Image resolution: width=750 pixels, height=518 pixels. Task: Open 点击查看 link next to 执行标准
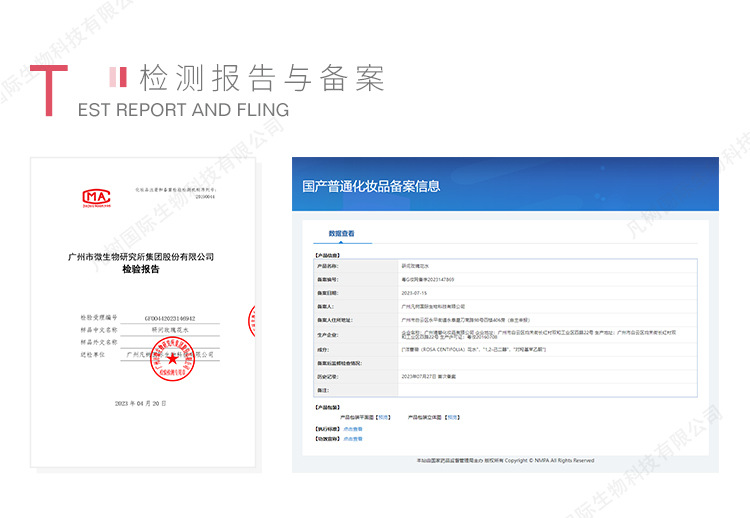click(x=353, y=429)
